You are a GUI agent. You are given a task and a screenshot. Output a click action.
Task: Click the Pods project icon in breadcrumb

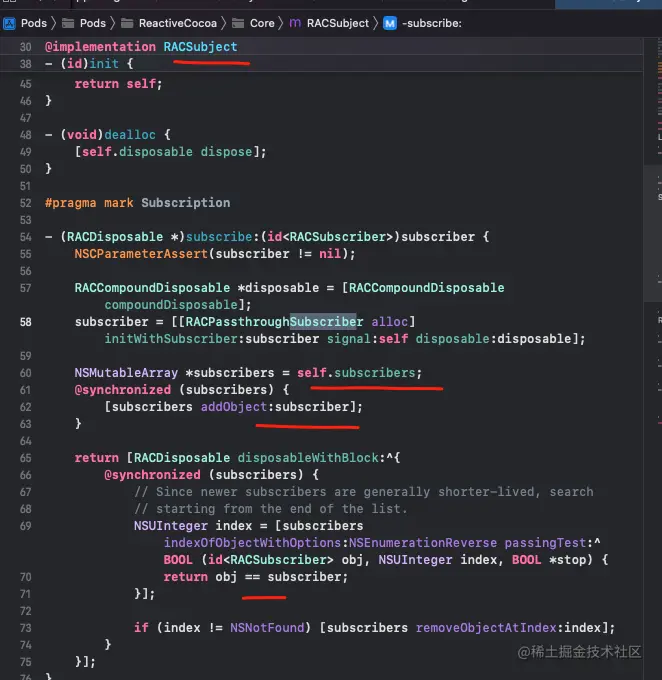[x=9, y=23]
